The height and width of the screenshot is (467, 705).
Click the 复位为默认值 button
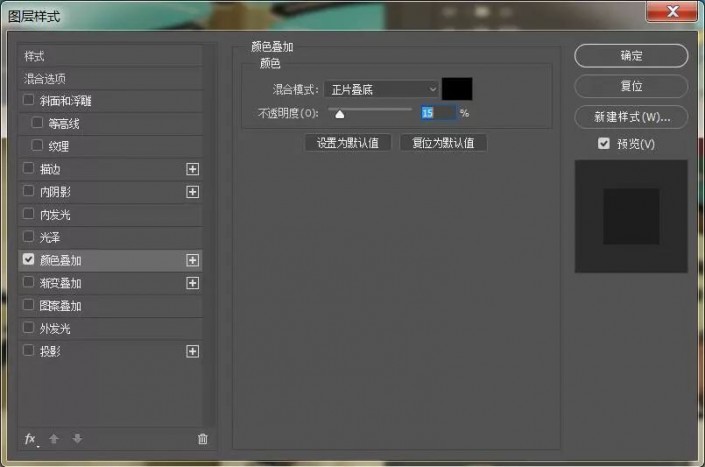(x=443, y=143)
